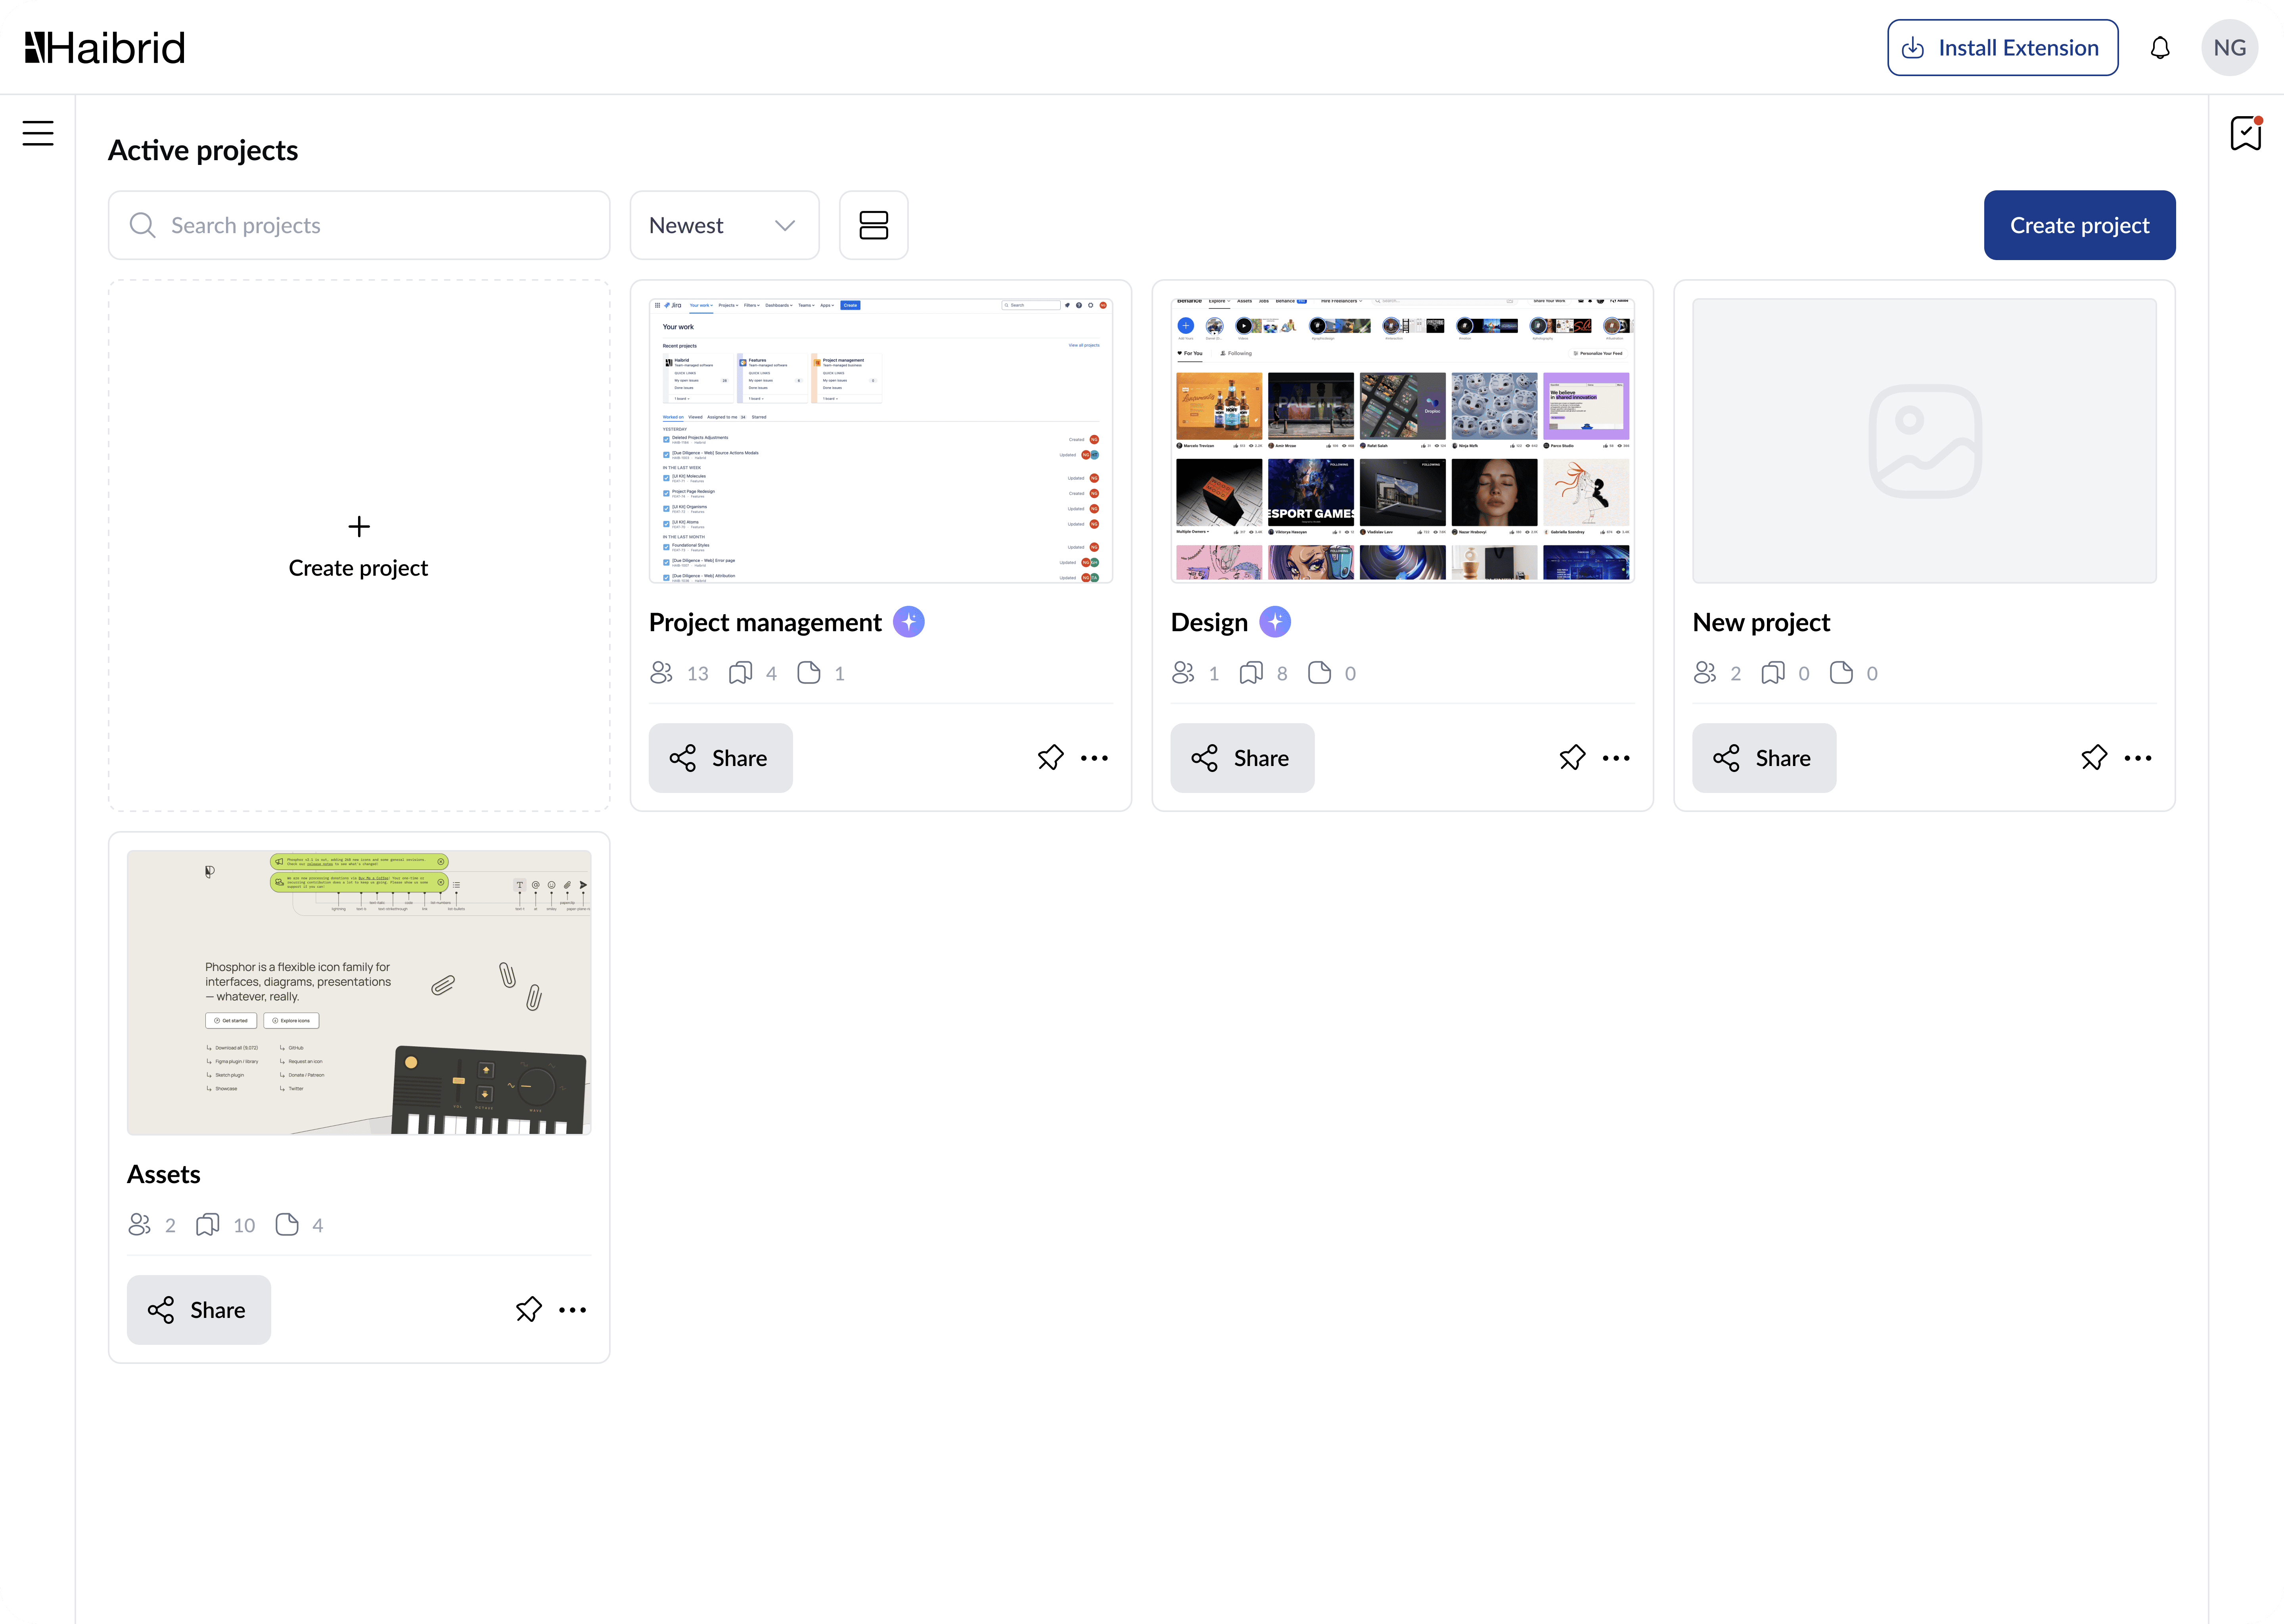Click the notes icon on Assets
The width and height of the screenshot is (2284, 1624).
coord(287,1225)
